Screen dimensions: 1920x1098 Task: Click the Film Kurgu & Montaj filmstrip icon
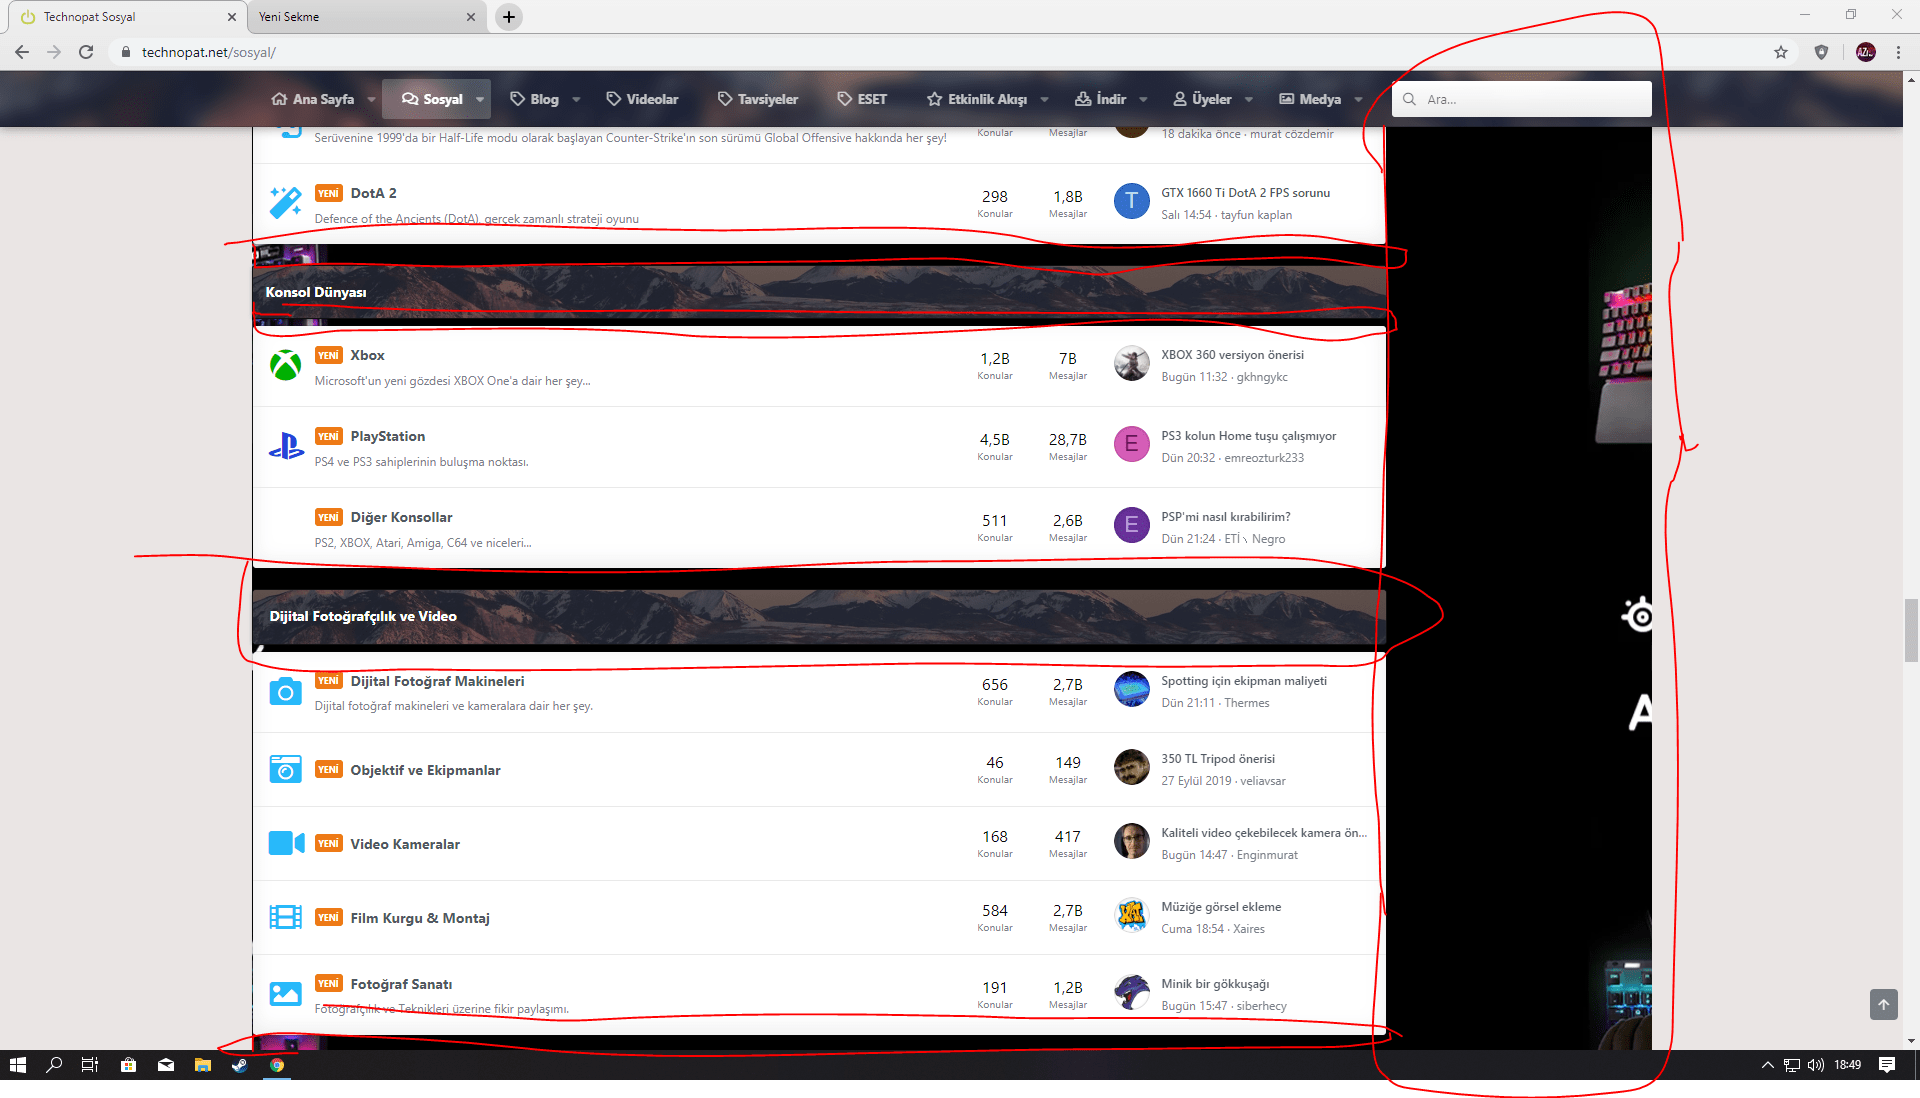pyautogui.click(x=285, y=917)
